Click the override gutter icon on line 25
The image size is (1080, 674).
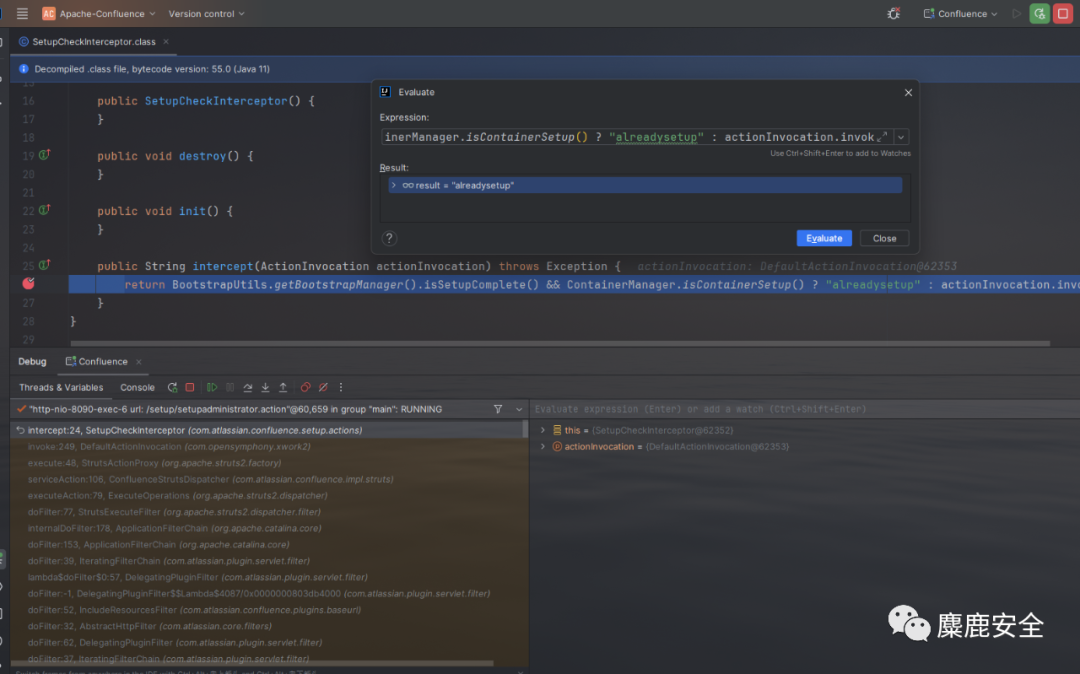click(x=45, y=265)
